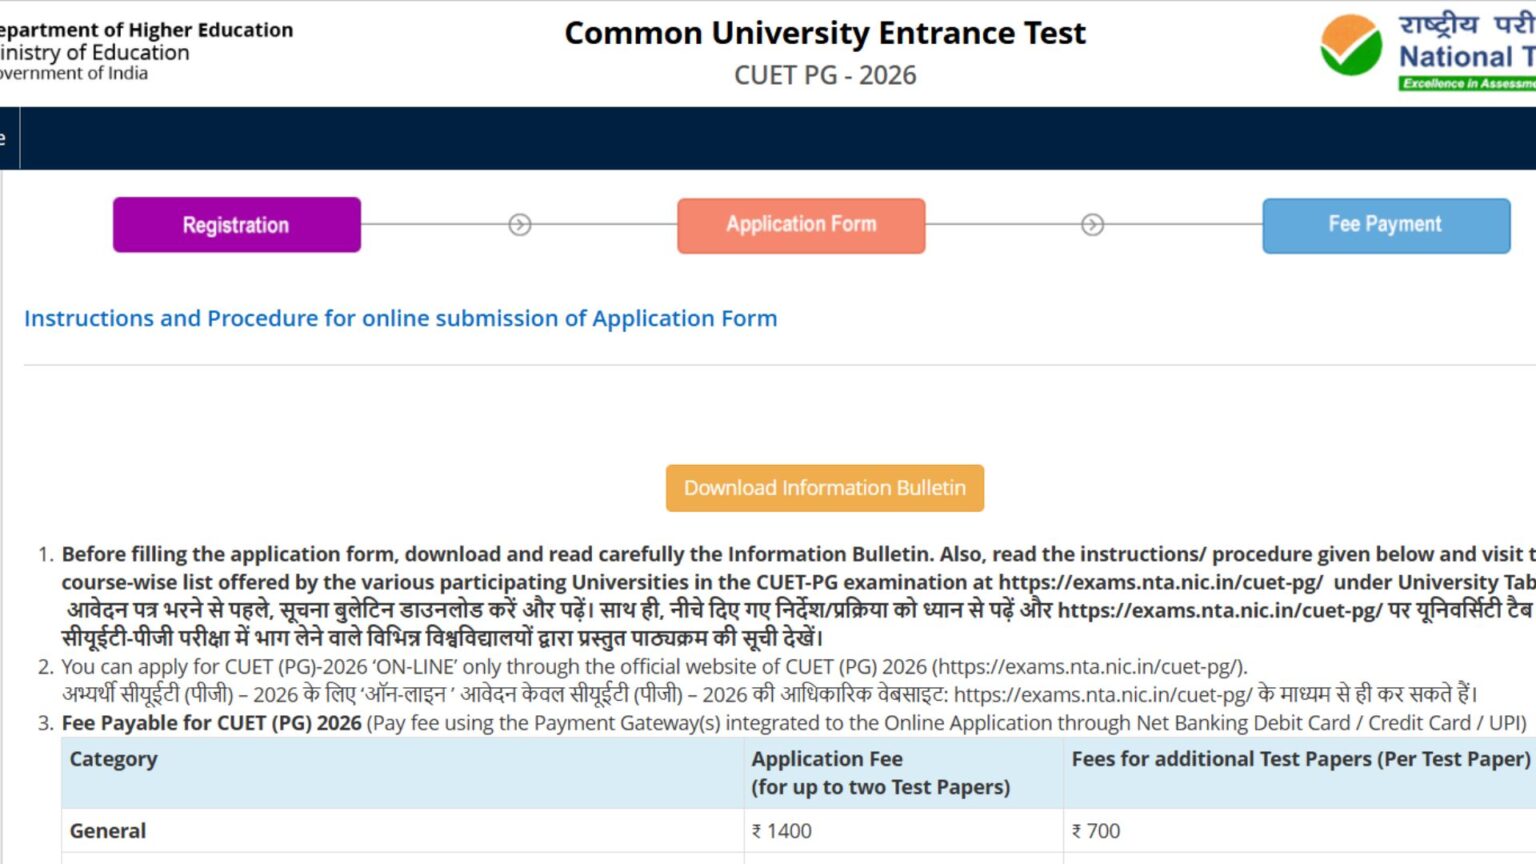Click the Home item in the navigation bar
1536x864 pixels.
4,138
